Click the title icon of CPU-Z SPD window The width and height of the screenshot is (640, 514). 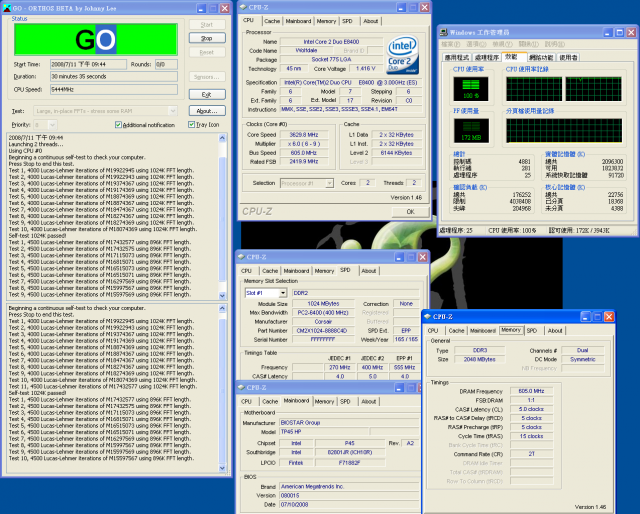tap(241, 257)
